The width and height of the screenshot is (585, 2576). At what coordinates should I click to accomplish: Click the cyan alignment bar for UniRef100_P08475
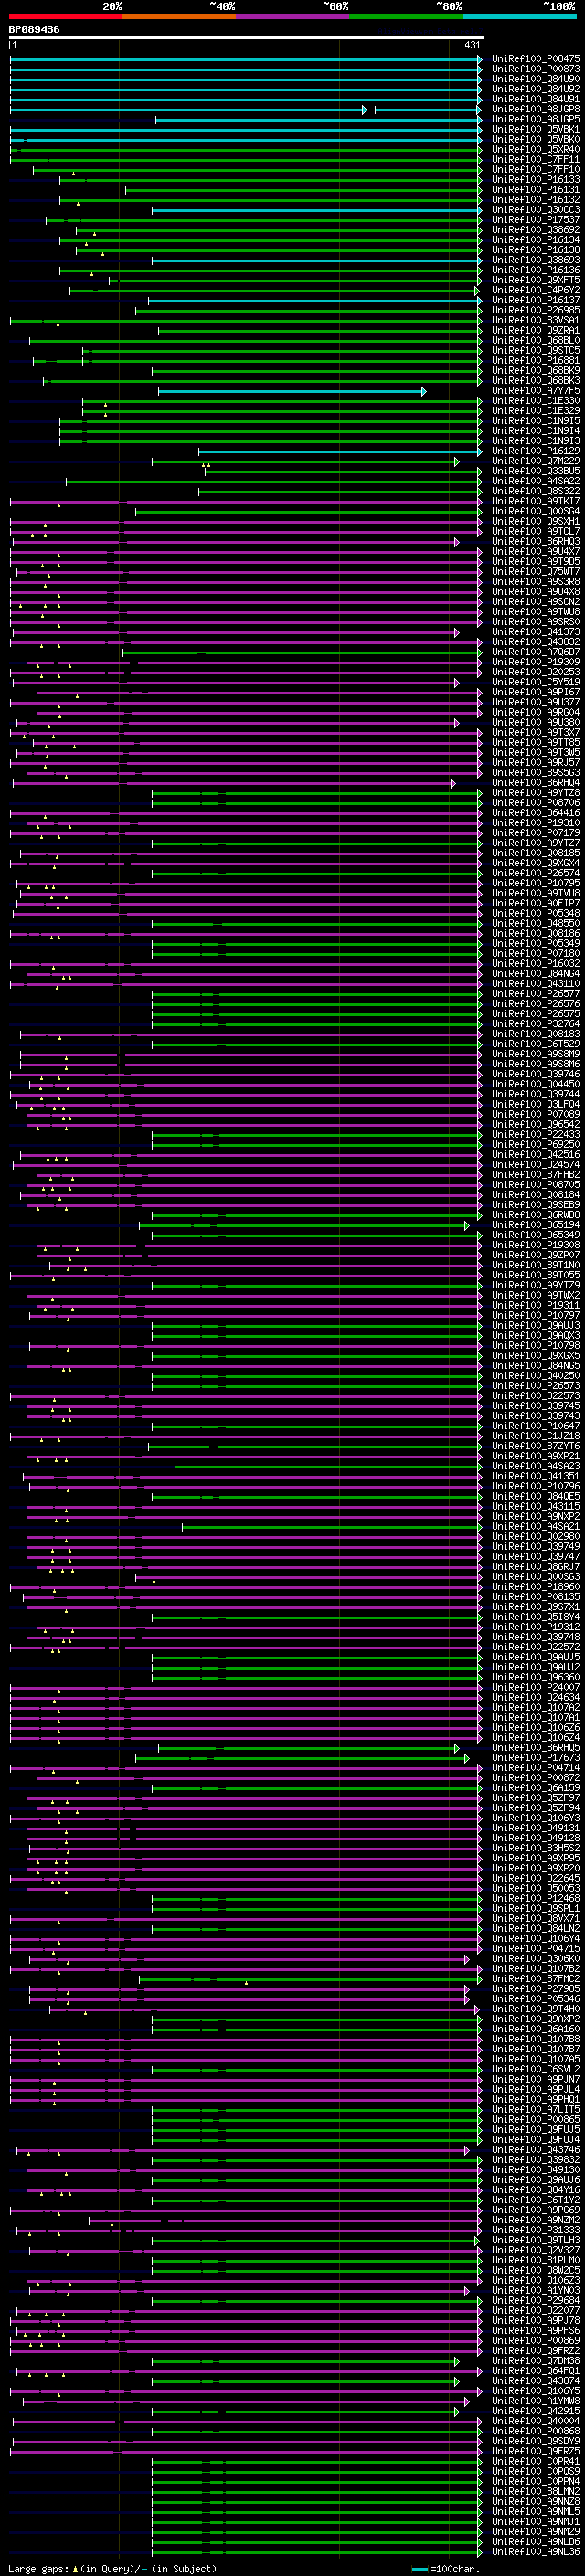[x=245, y=59]
